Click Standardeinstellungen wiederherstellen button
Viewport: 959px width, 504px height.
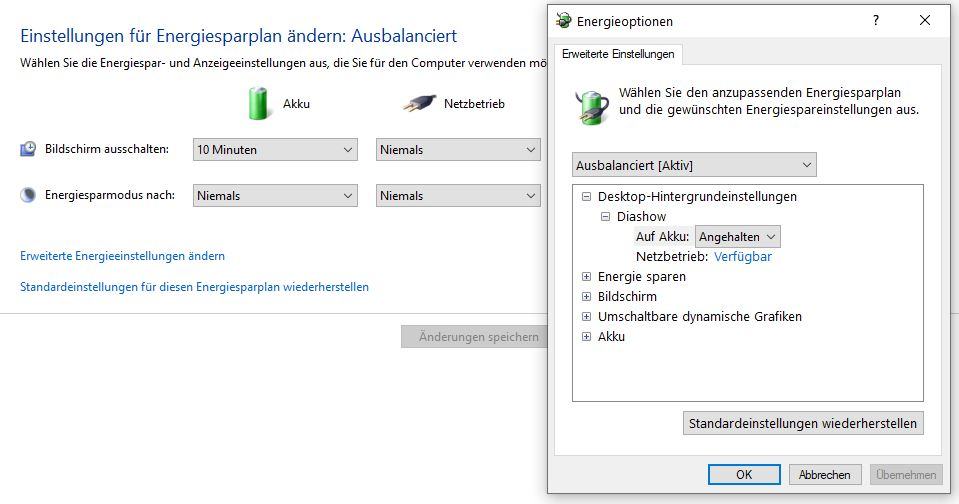(x=802, y=423)
